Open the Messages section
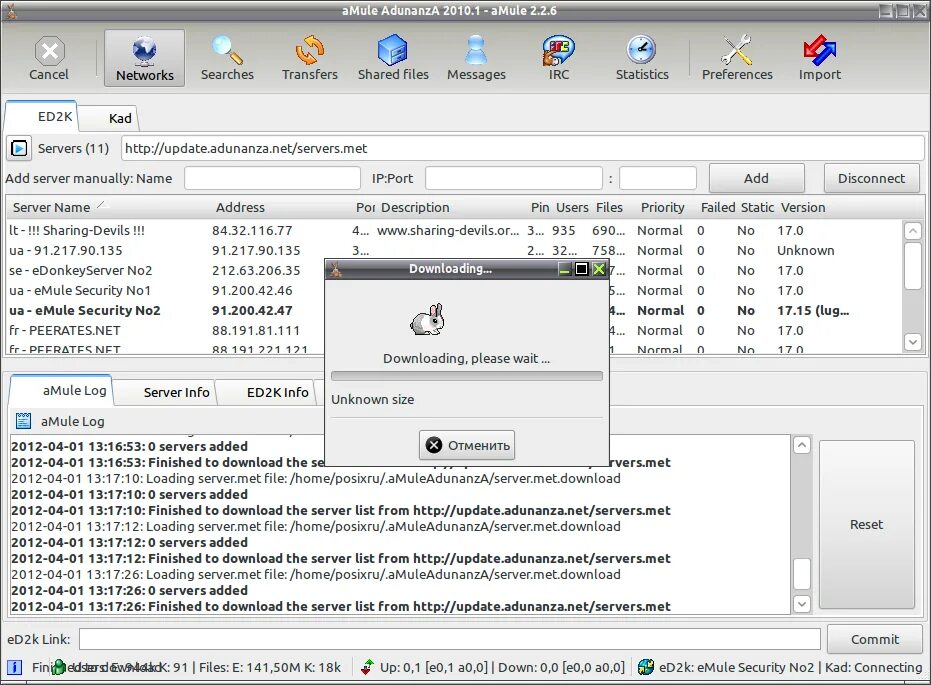The image size is (931, 685). click(476, 58)
